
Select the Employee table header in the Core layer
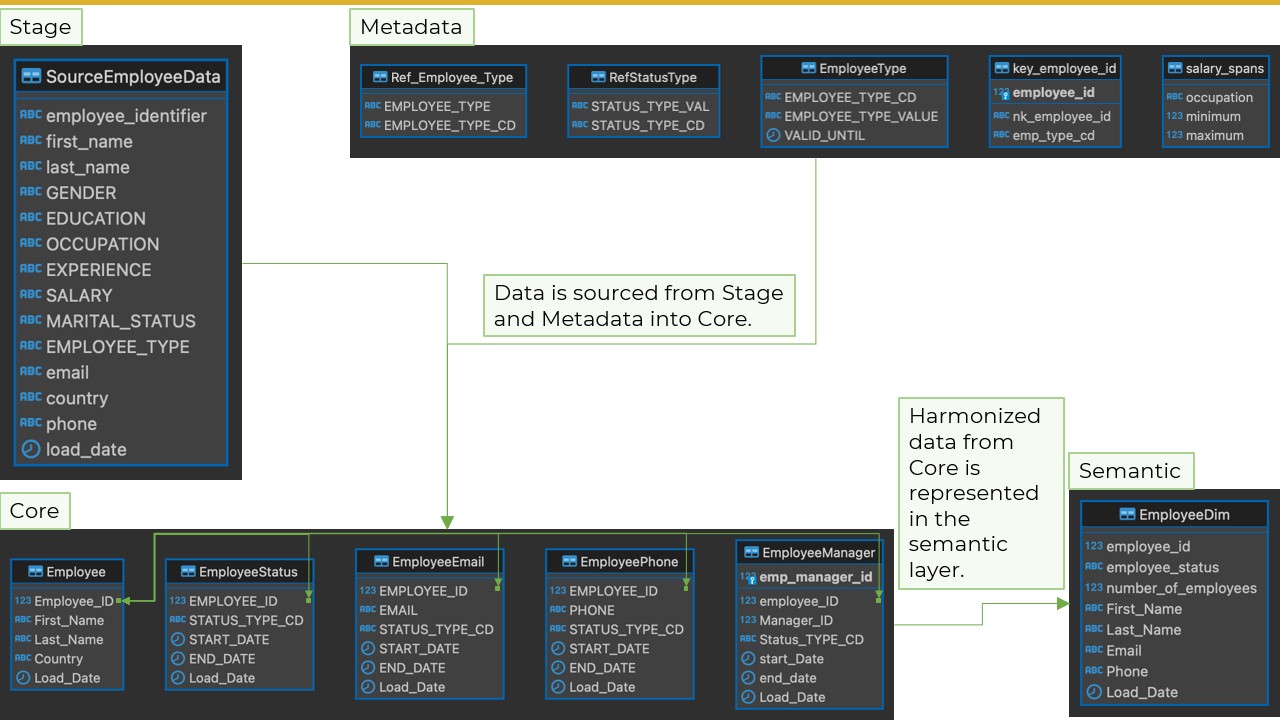click(67, 571)
